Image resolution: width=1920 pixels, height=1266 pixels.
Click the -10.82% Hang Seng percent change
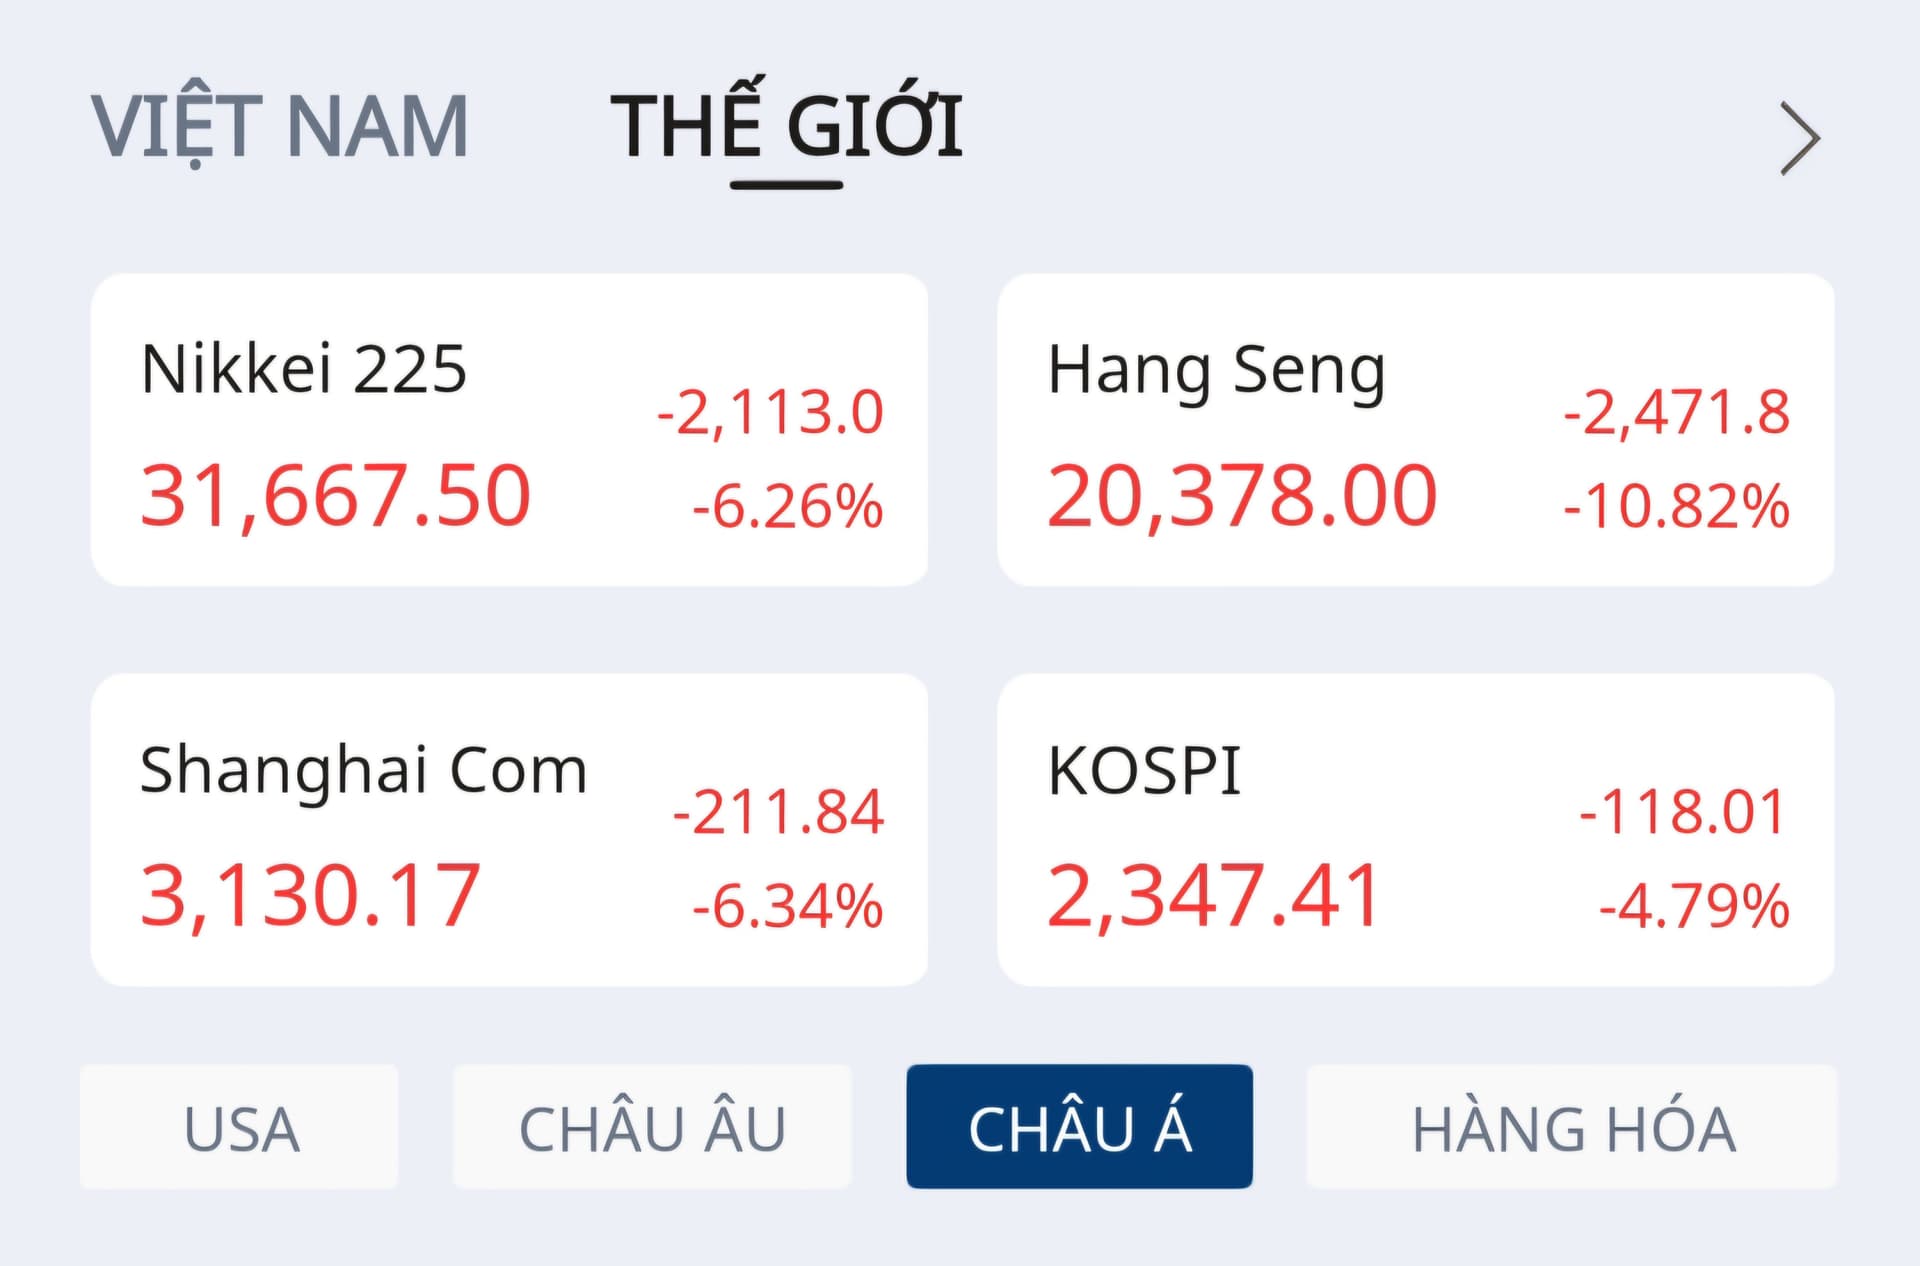pyautogui.click(x=1676, y=506)
